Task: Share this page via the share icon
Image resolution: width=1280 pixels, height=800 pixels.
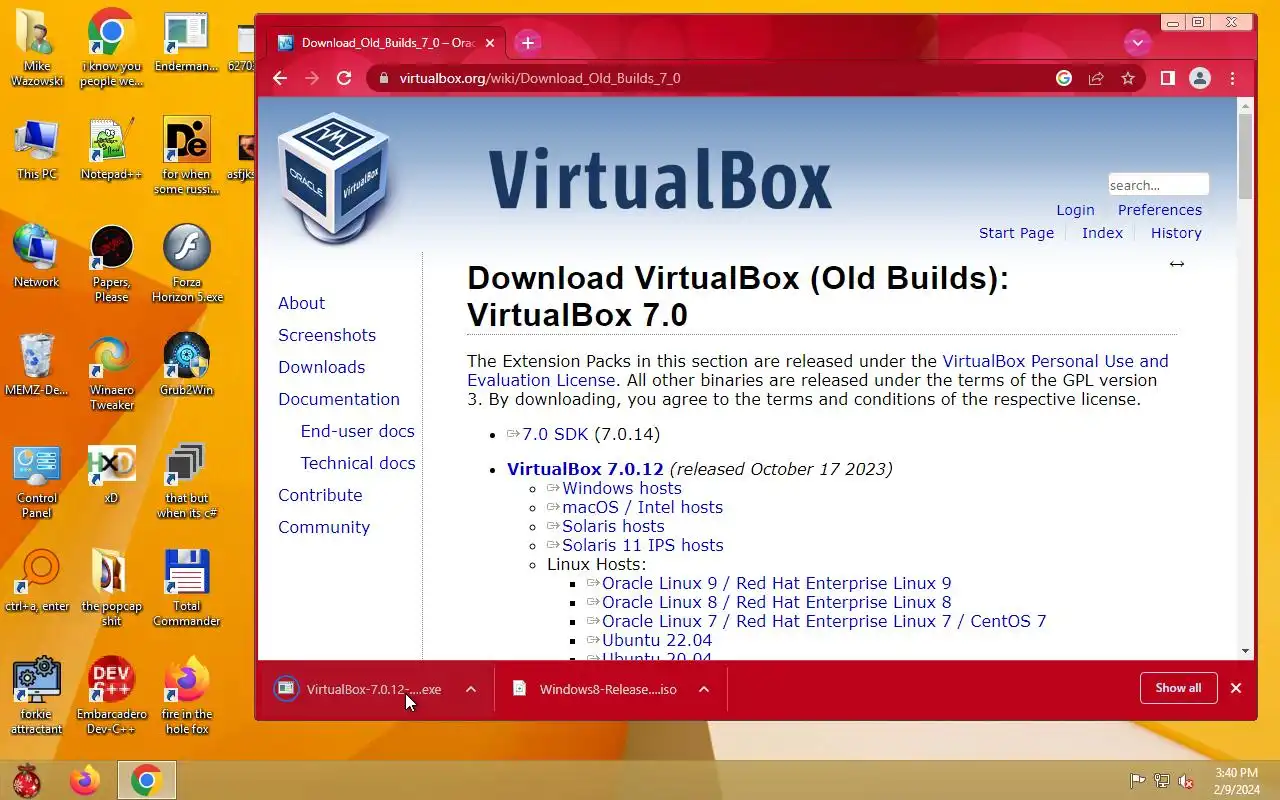Action: [x=1096, y=78]
